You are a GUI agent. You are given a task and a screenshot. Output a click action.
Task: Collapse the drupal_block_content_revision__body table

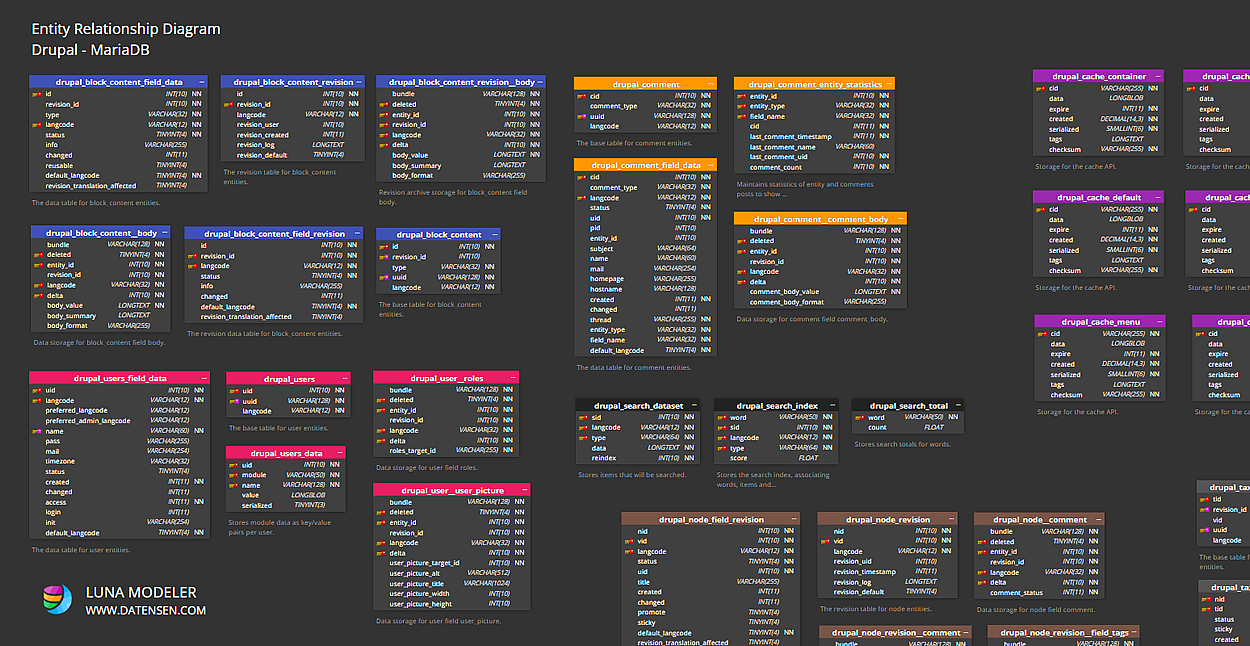click(540, 82)
